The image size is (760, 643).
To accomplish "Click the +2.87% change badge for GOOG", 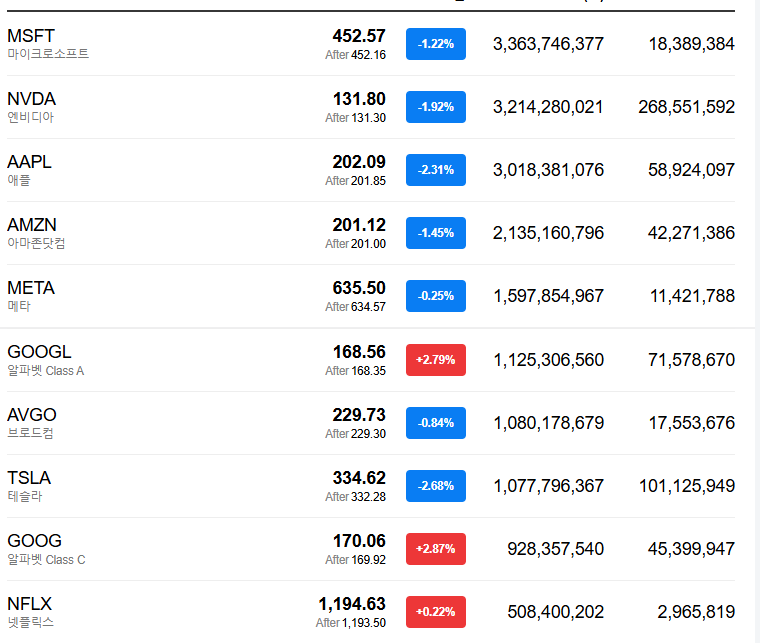I will click(436, 549).
